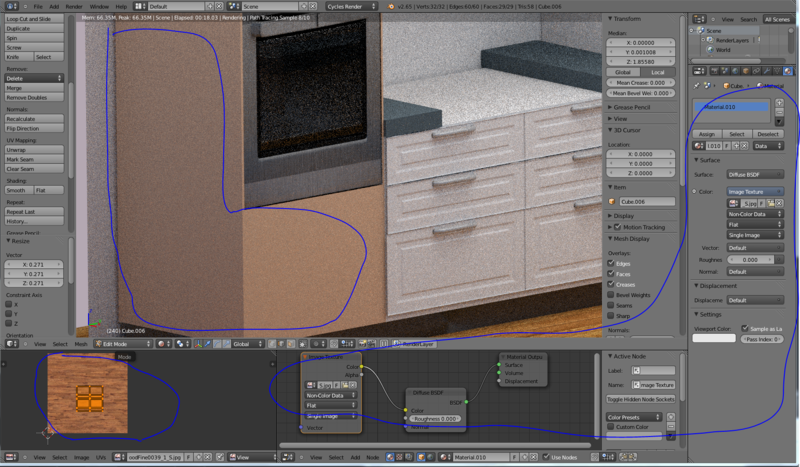Click the open image folder icon in properties
This screenshot has width=800, height=467.
click(770, 203)
